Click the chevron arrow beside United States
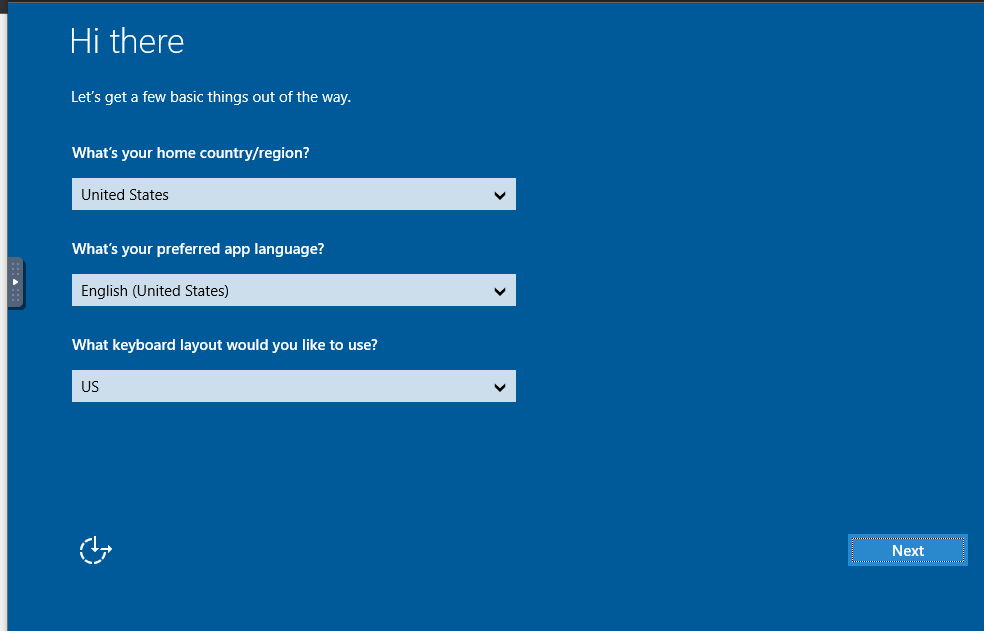This screenshot has width=984, height=631. pyautogui.click(x=500, y=195)
